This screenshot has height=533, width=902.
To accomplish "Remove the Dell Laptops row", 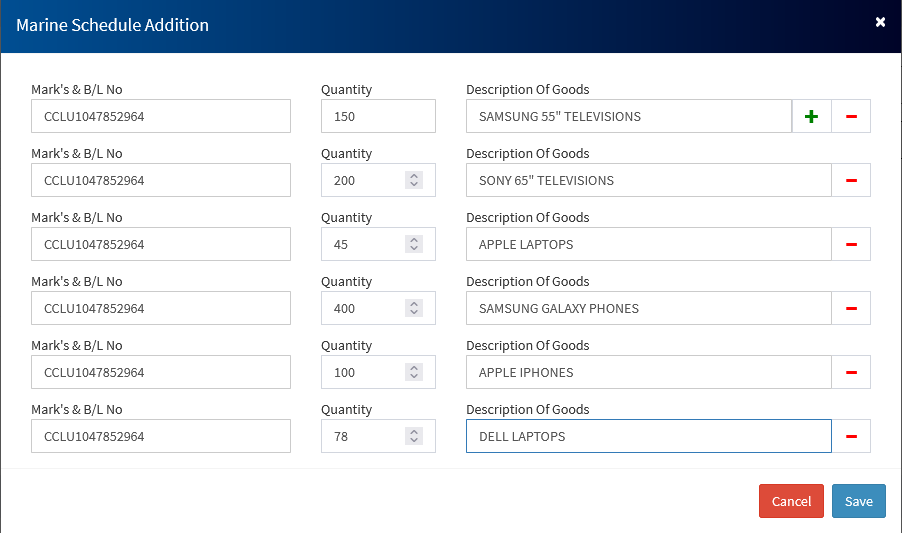I will 851,437.
